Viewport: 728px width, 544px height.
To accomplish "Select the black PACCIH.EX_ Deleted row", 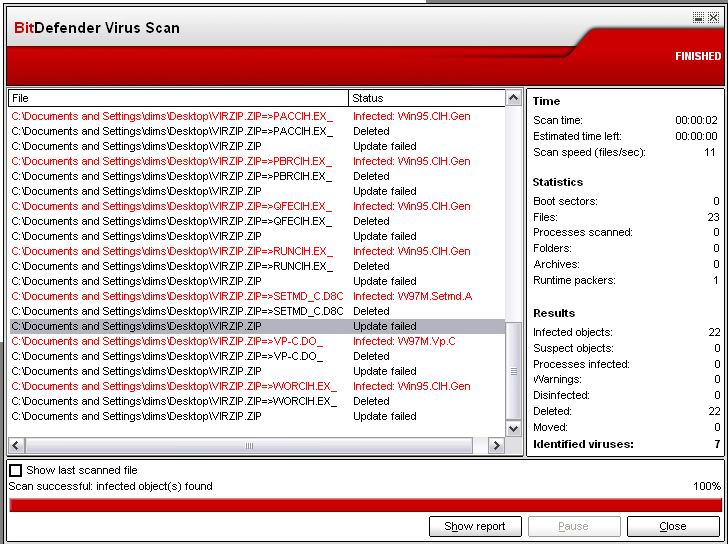I will coord(257,131).
